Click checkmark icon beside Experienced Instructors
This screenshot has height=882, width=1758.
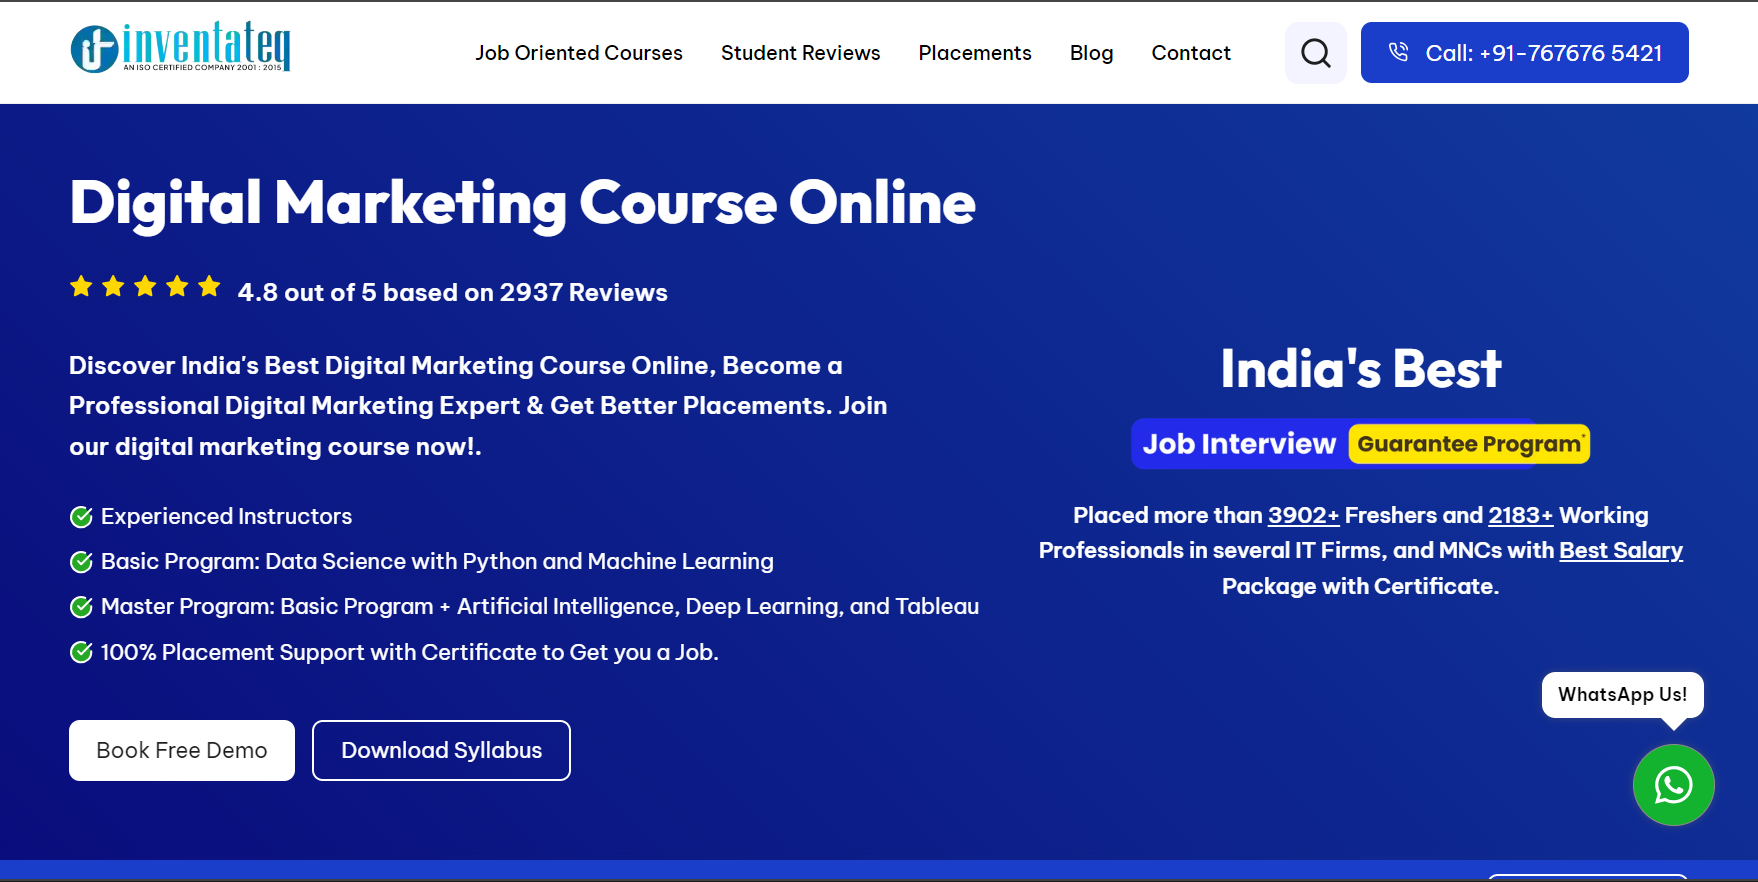point(81,517)
